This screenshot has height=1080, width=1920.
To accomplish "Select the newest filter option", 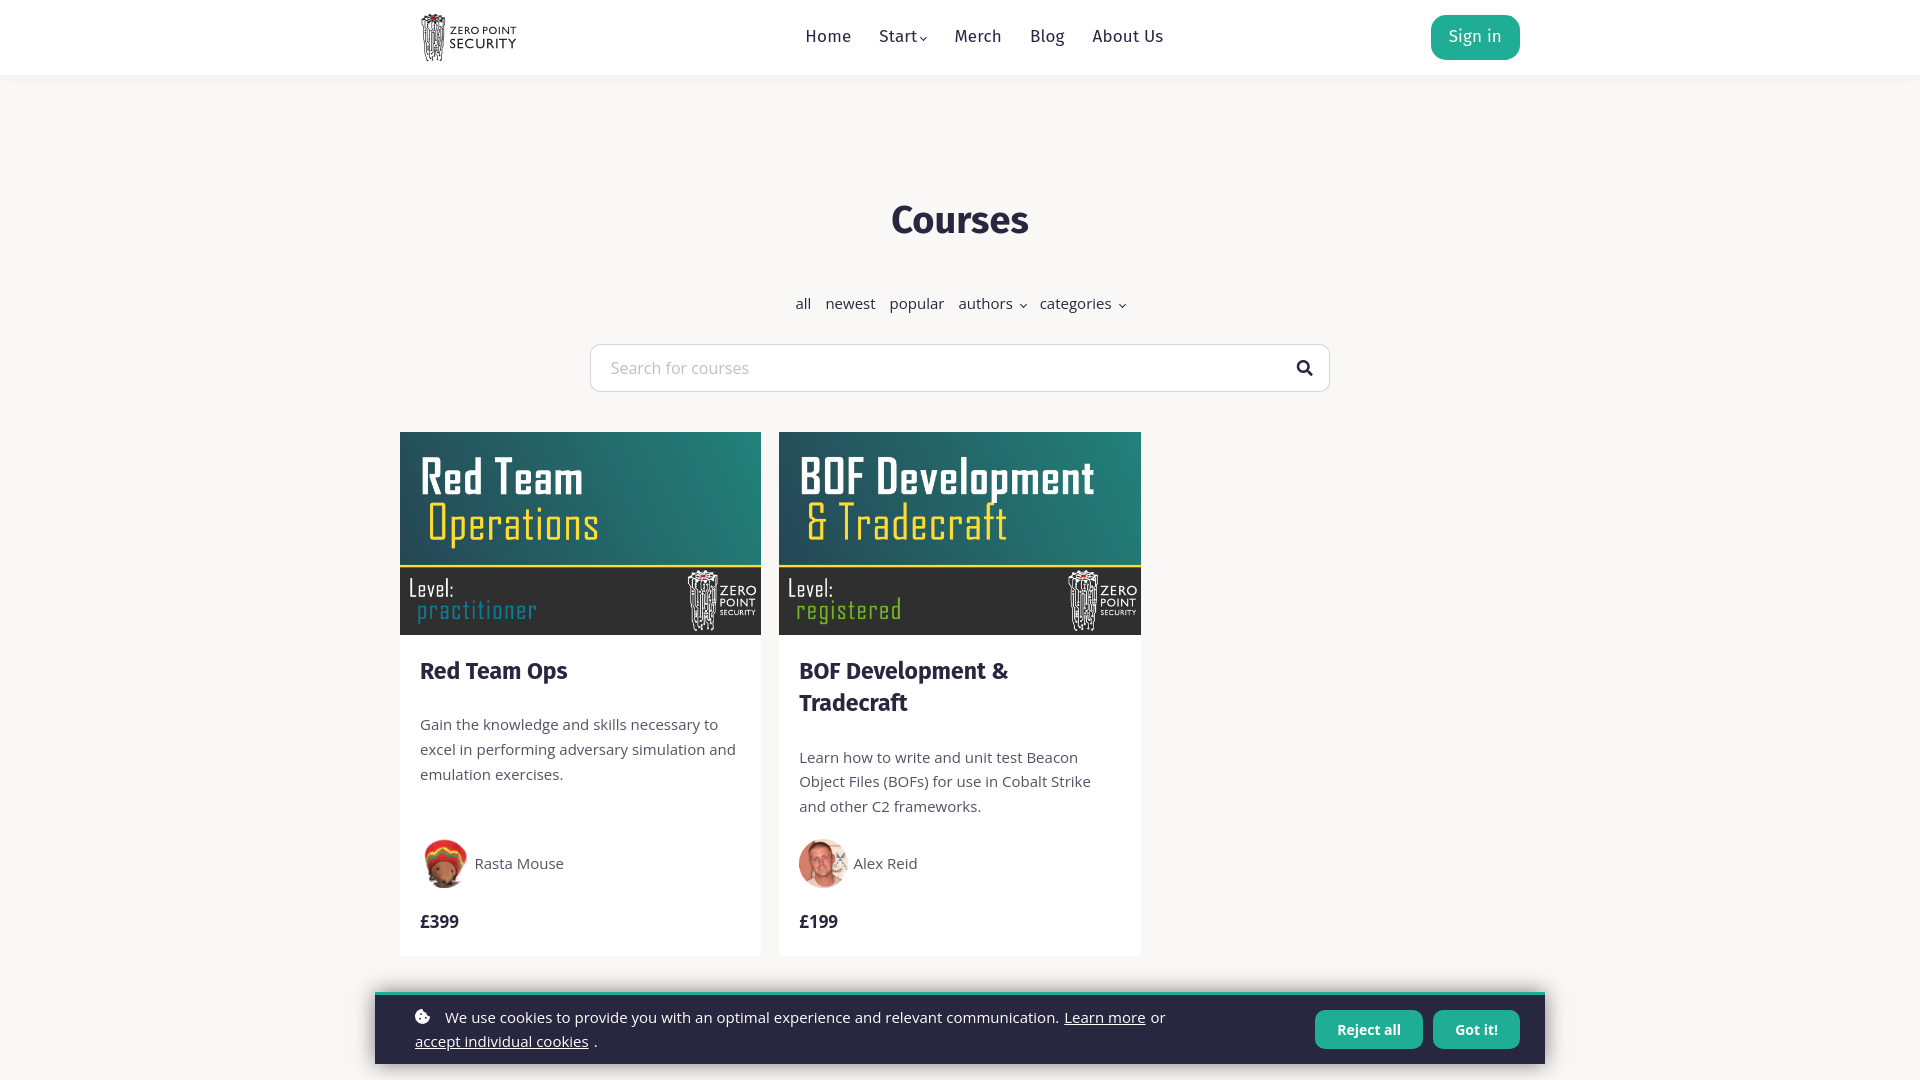I will pyautogui.click(x=850, y=304).
